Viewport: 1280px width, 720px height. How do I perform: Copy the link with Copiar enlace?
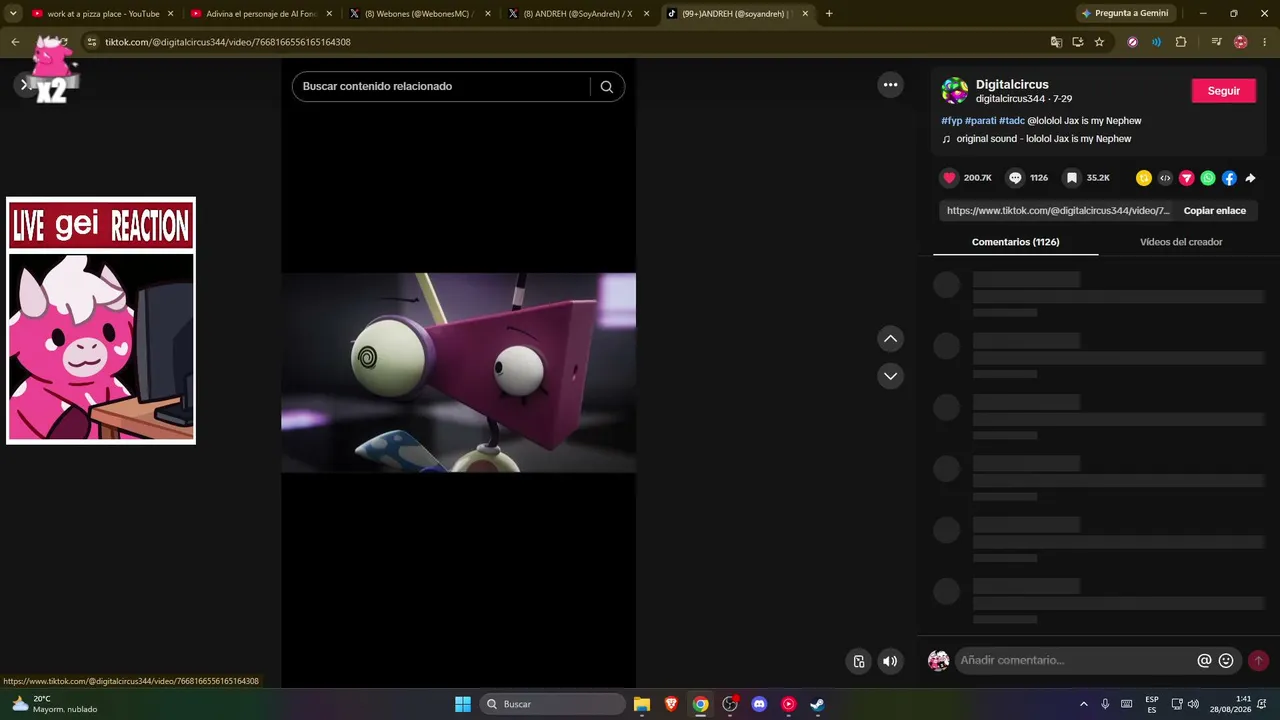1215,211
